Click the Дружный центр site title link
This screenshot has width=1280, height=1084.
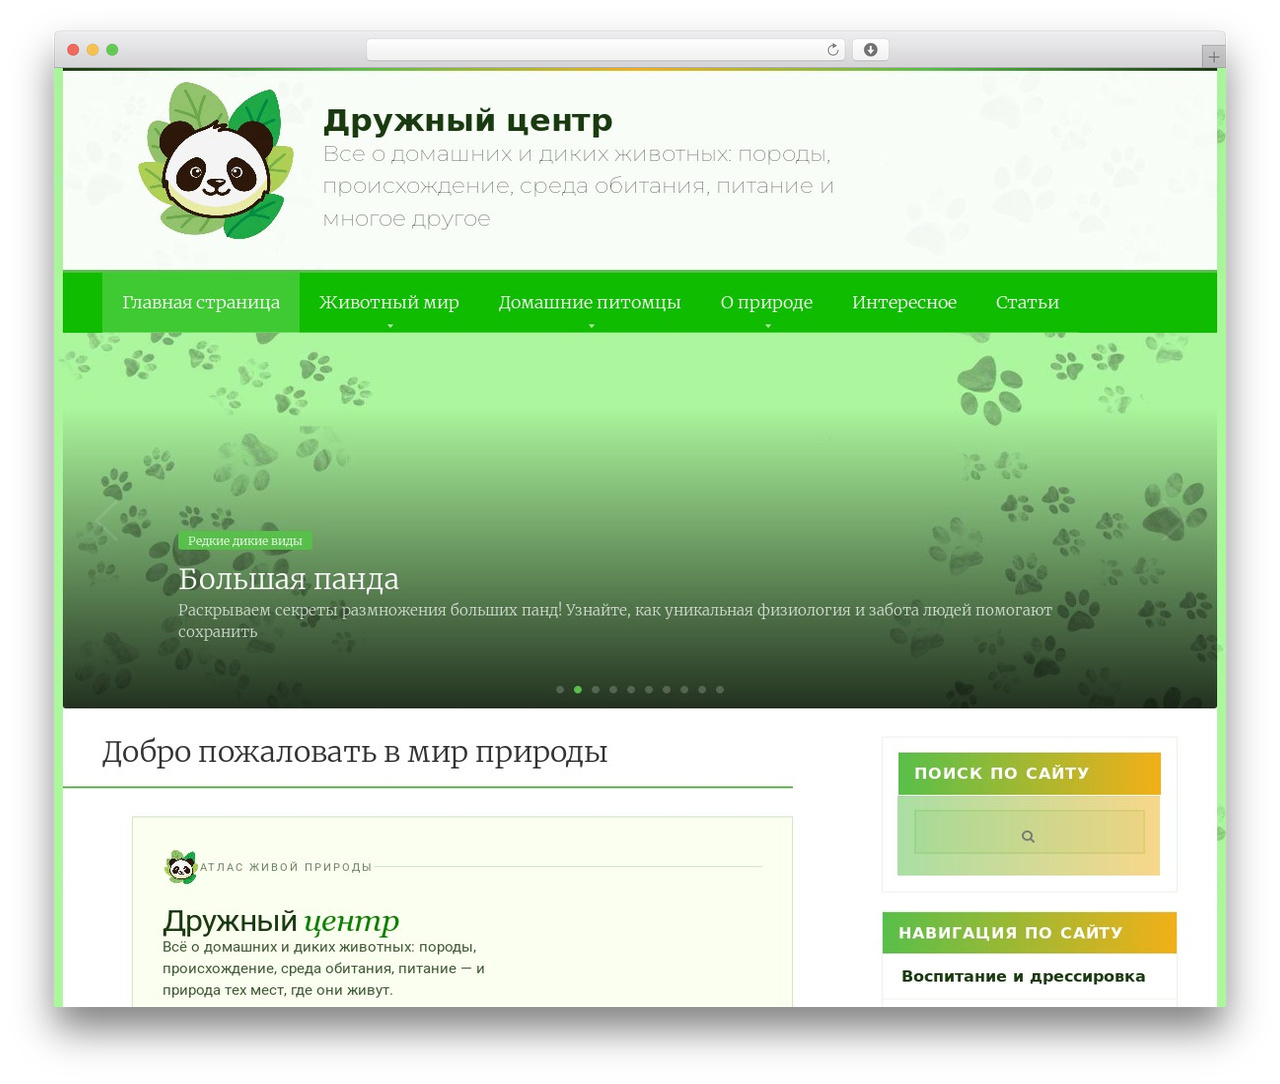468,120
